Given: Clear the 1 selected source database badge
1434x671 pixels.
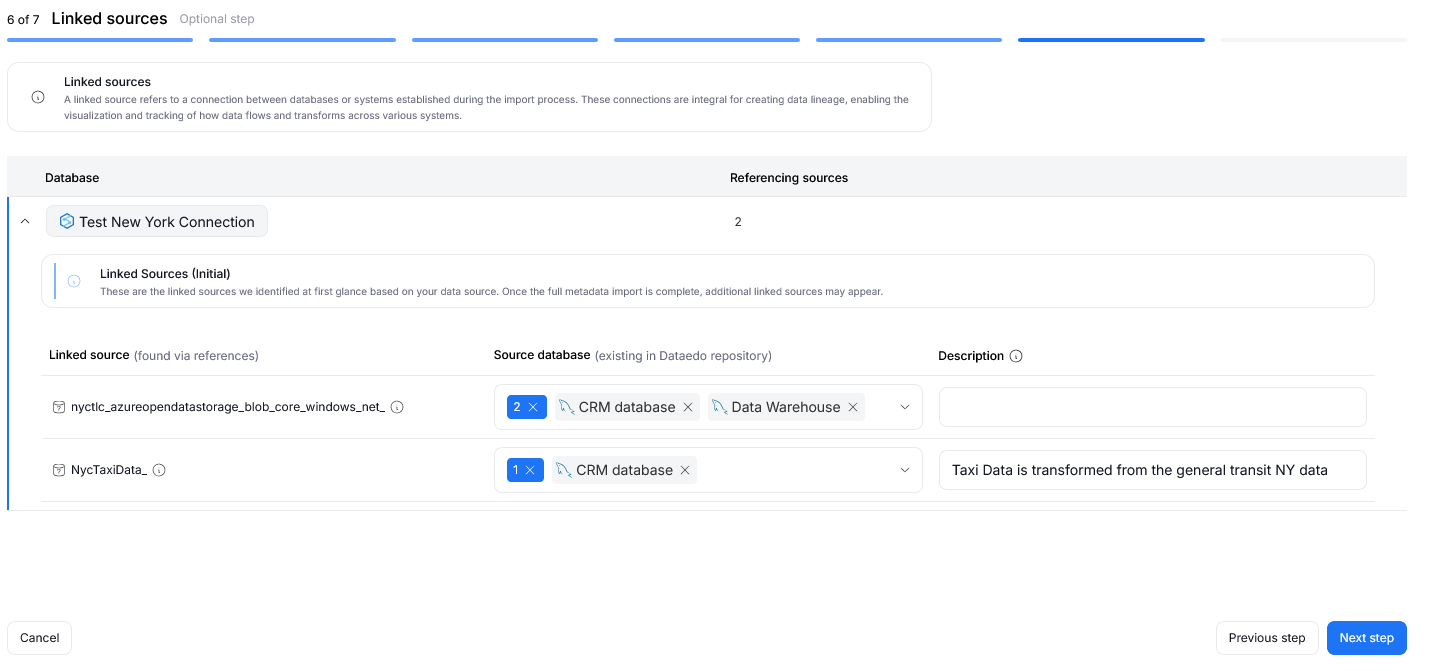Looking at the screenshot, I should click(x=530, y=470).
